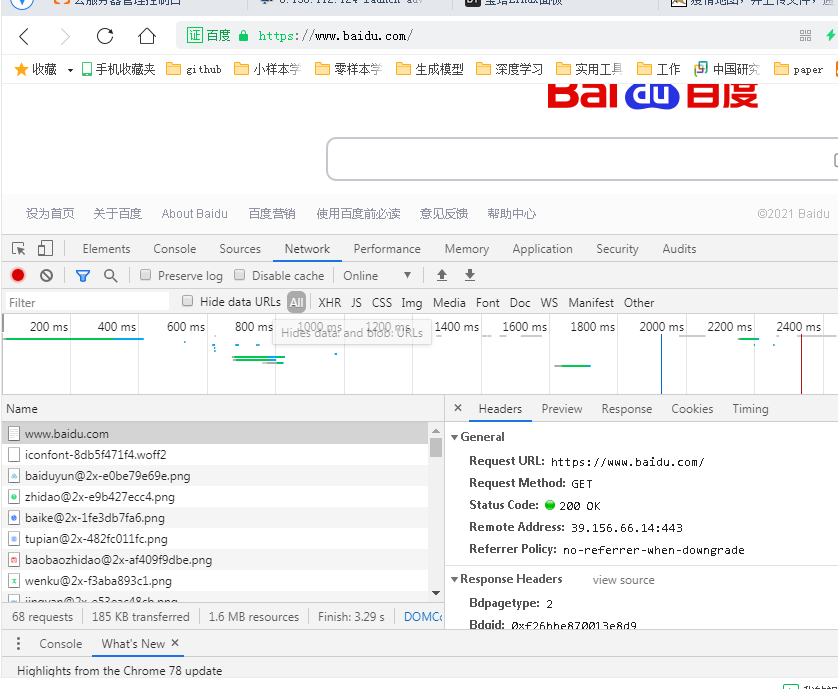Toggle the network filter funnel
Viewport: 838px width, 689px height.
tap(83, 276)
